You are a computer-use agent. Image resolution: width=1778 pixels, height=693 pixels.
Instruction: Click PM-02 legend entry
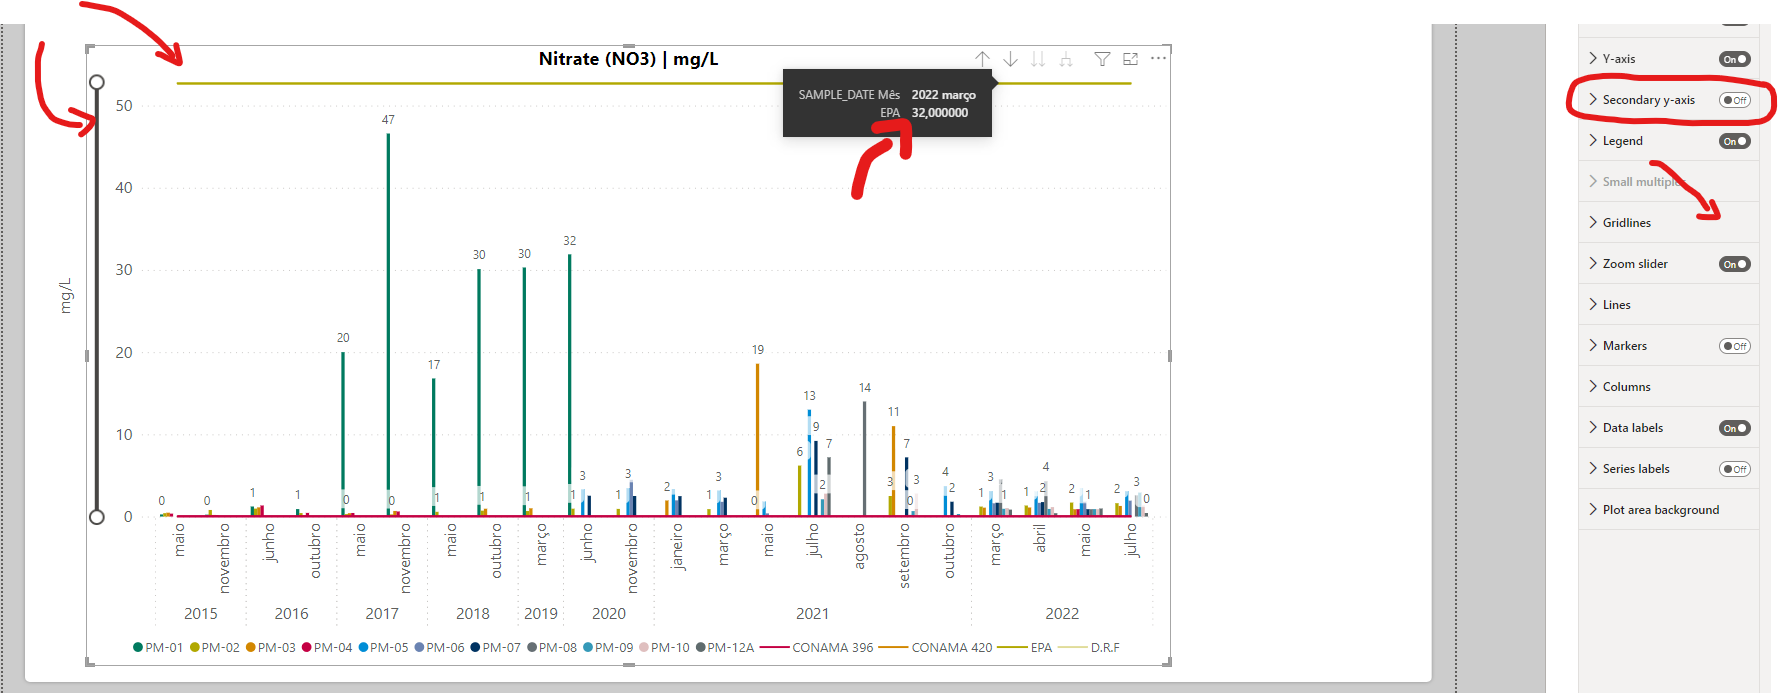[215, 648]
